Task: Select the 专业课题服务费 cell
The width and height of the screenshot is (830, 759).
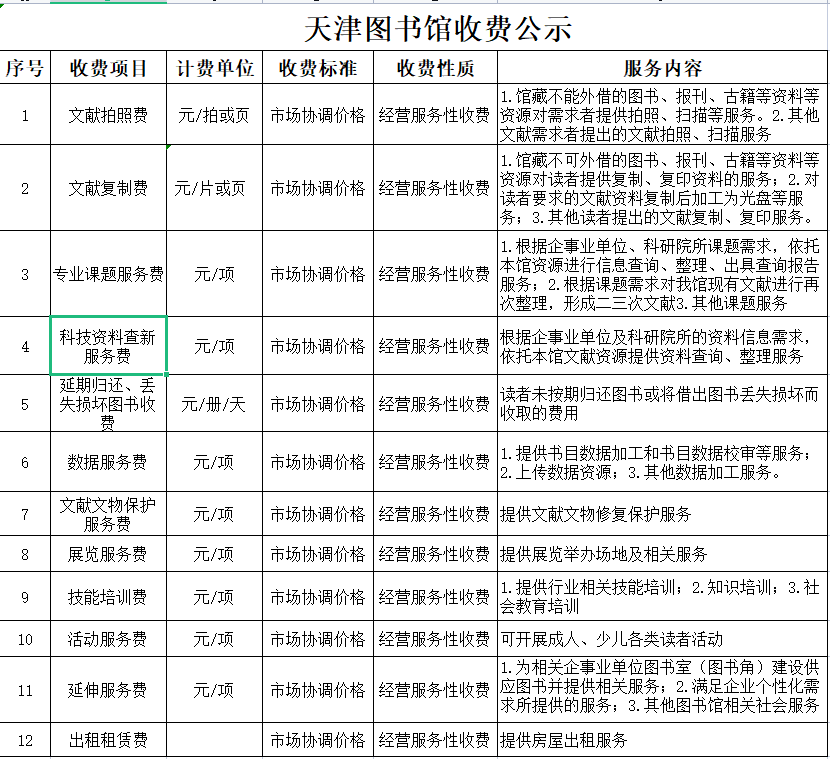Action: (108, 274)
